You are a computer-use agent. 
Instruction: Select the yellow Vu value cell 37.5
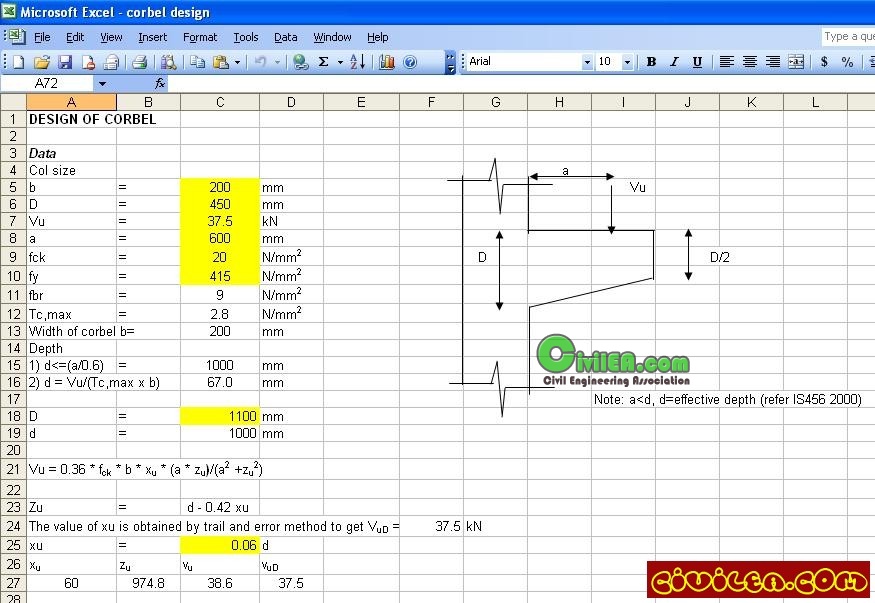point(220,221)
